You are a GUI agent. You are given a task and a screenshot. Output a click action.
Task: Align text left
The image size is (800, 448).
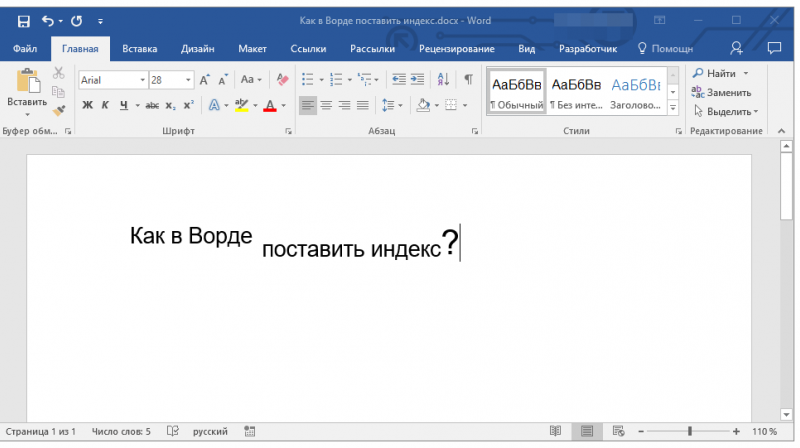click(308, 105)
